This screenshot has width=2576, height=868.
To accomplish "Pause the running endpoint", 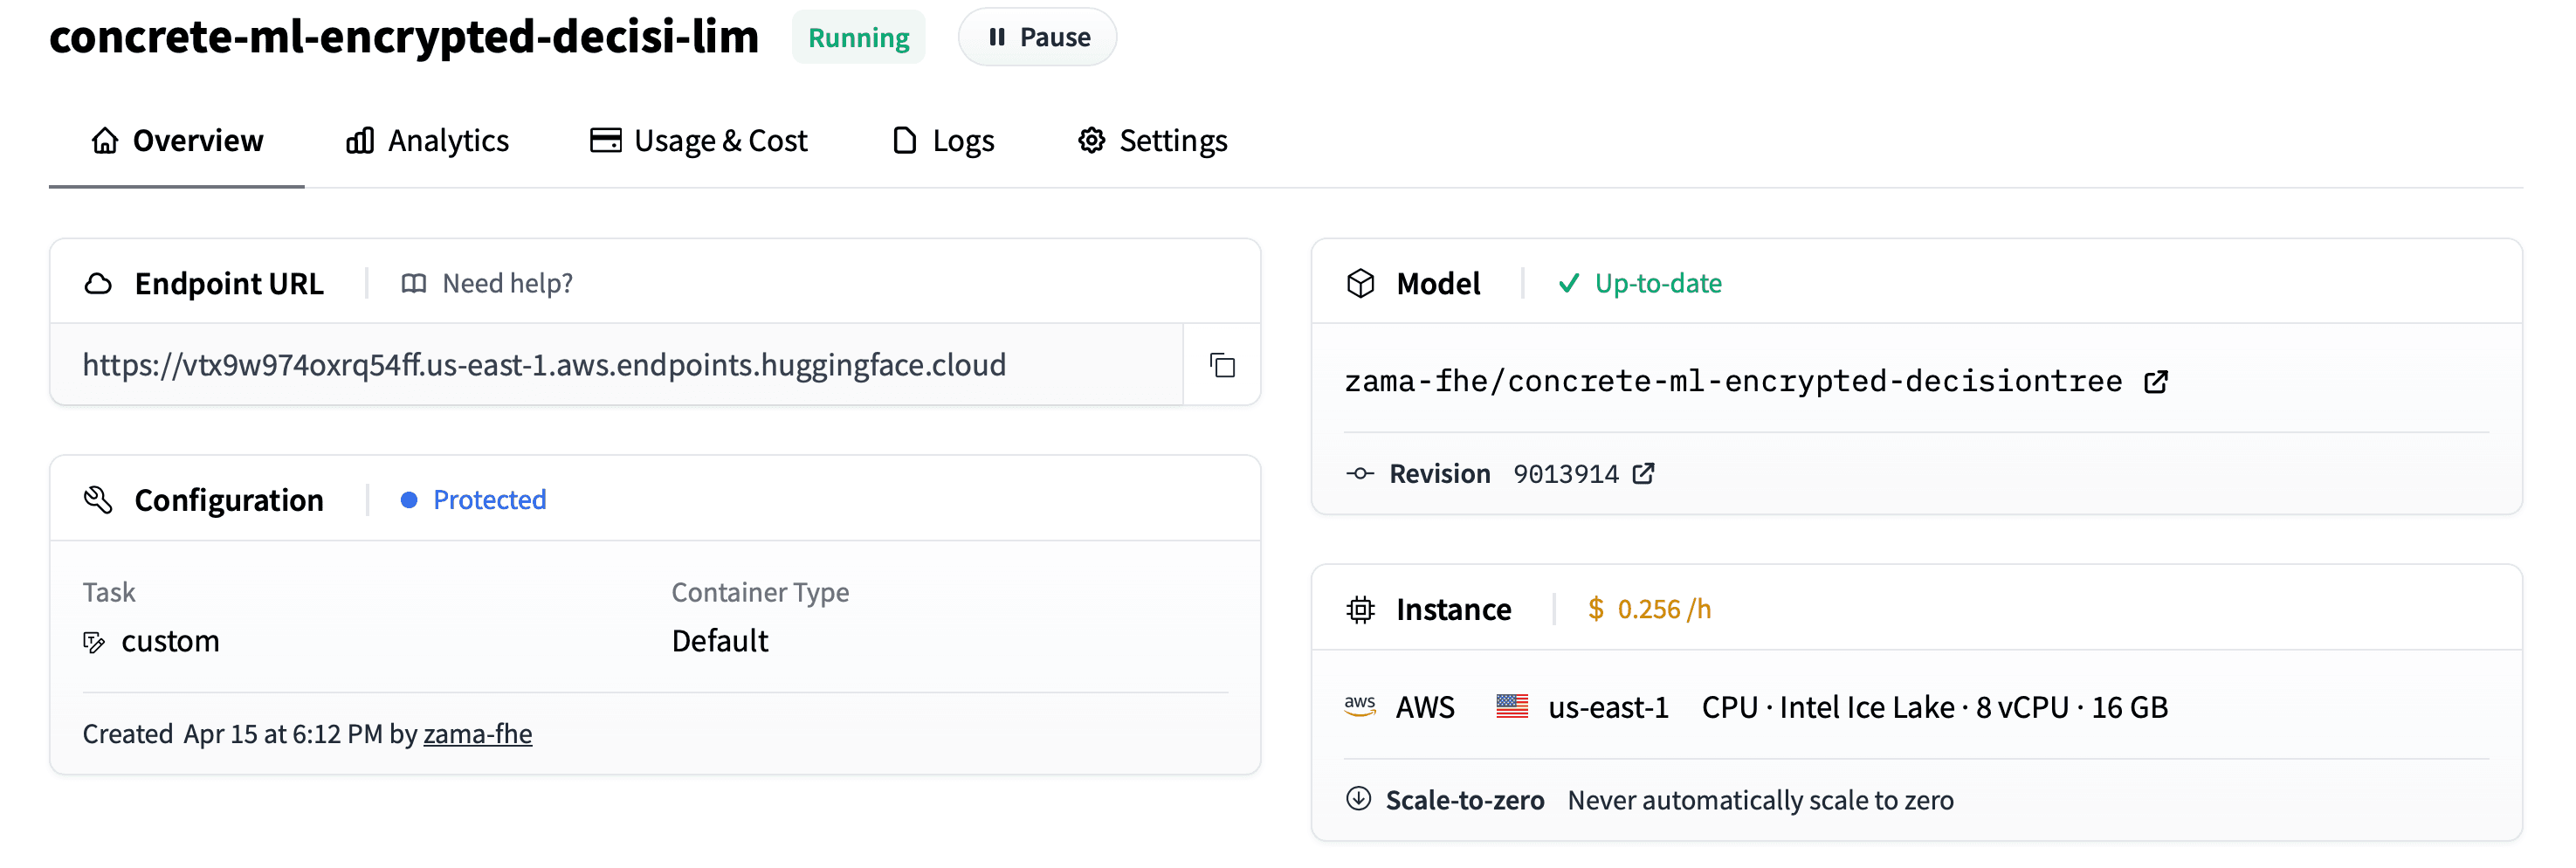I will 1037,37.
